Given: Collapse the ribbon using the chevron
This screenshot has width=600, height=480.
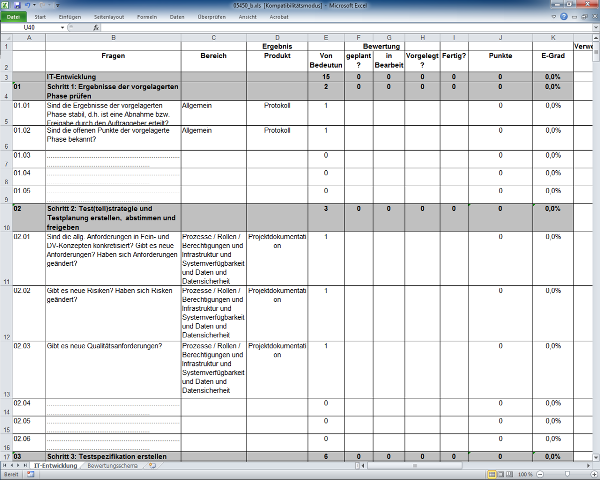Looking at the screenshot, I should (x=556, y=18).
